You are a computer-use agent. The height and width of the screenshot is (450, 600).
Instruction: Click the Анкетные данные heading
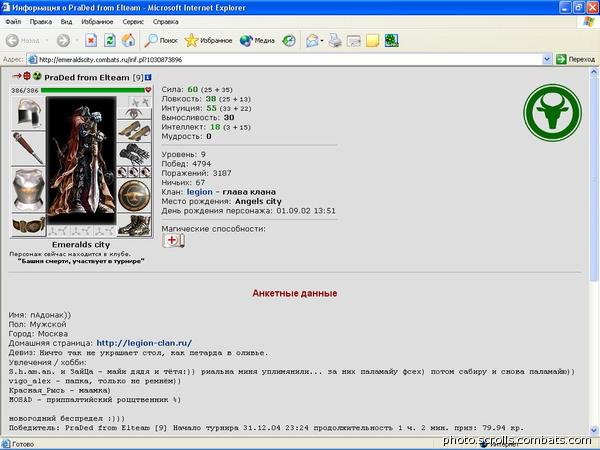pos(295,293)
